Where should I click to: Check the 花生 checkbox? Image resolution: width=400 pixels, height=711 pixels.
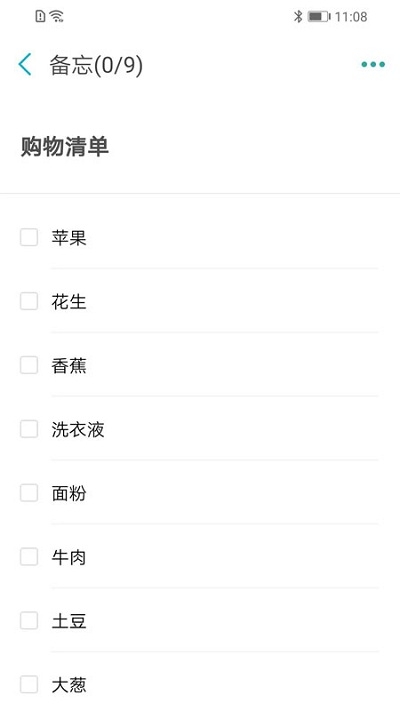[x=29, y=301]
